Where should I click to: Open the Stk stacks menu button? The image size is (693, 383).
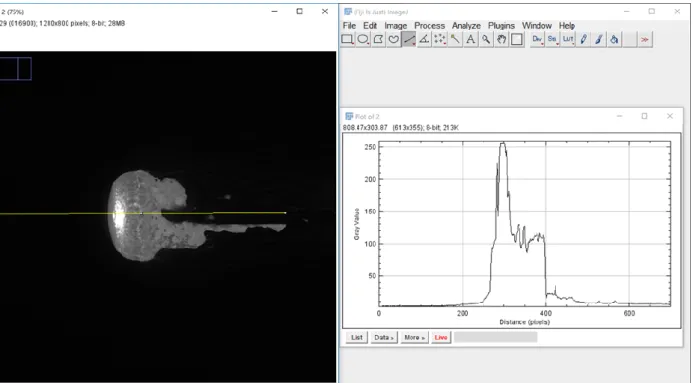(552, 39)
